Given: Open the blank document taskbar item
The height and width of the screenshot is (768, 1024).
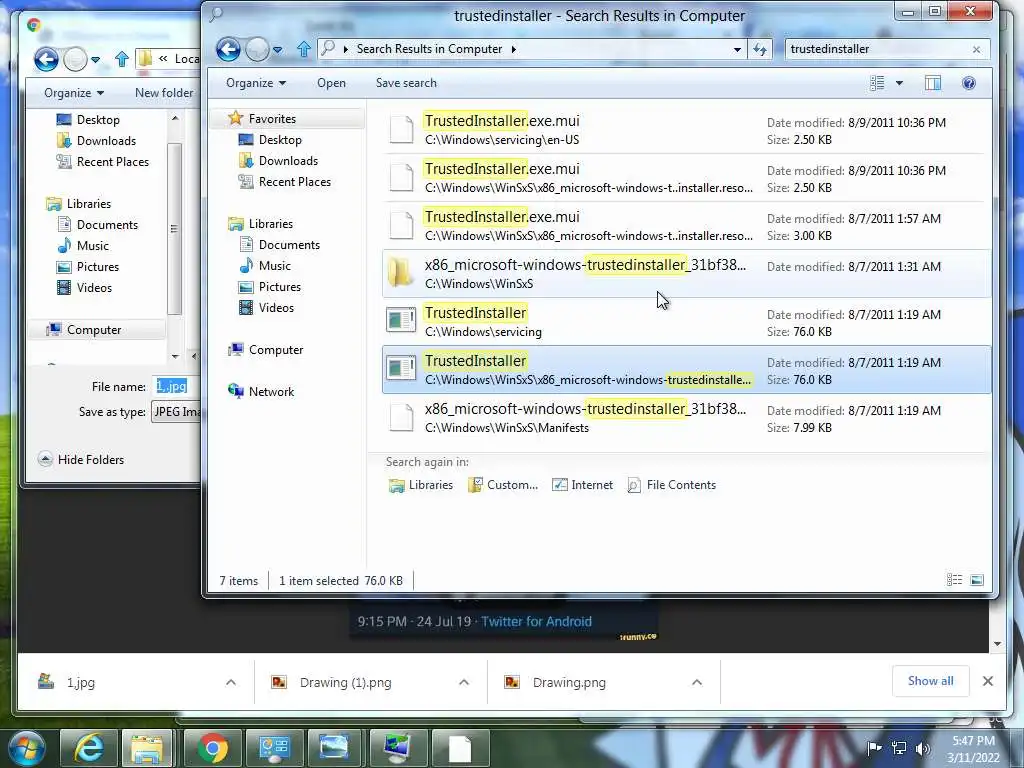Looking at the screenshot, I should (x=460, y=748).
